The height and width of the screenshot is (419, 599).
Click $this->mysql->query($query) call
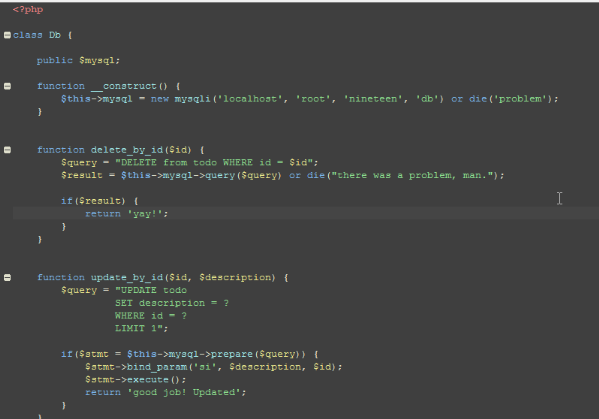tap(201, 175)
